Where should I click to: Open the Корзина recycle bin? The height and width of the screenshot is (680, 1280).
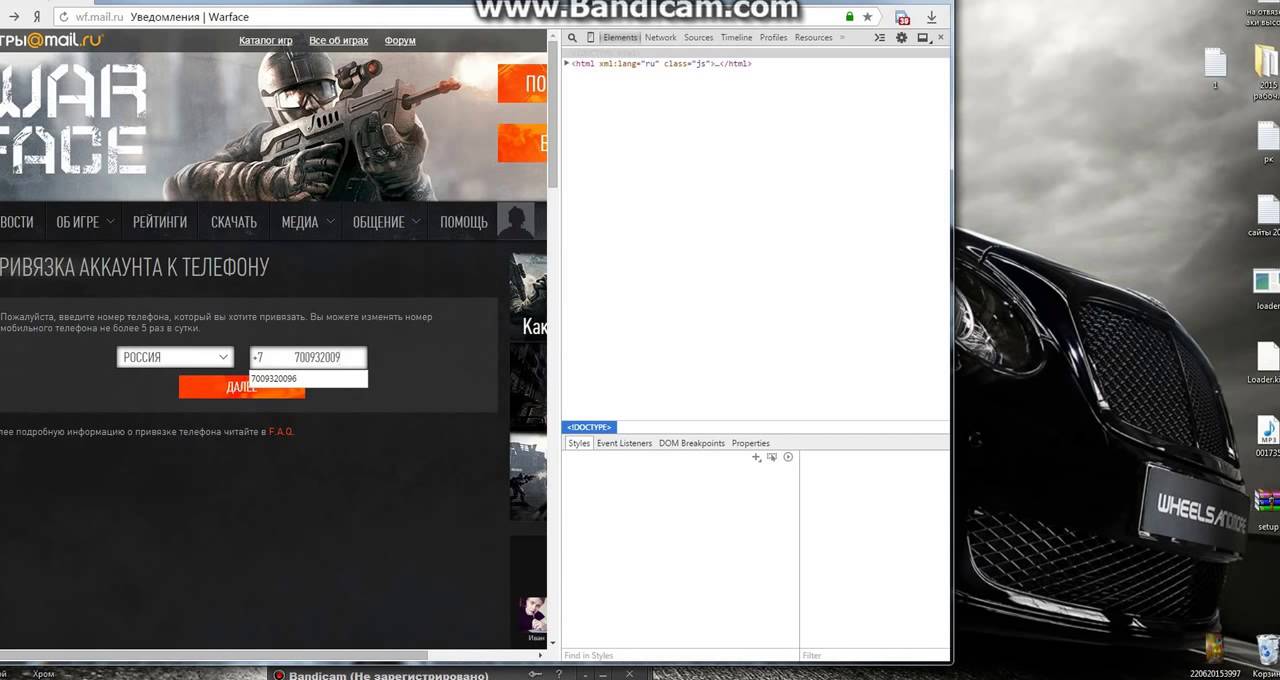pyautogui.click(x=1266, y=654)
